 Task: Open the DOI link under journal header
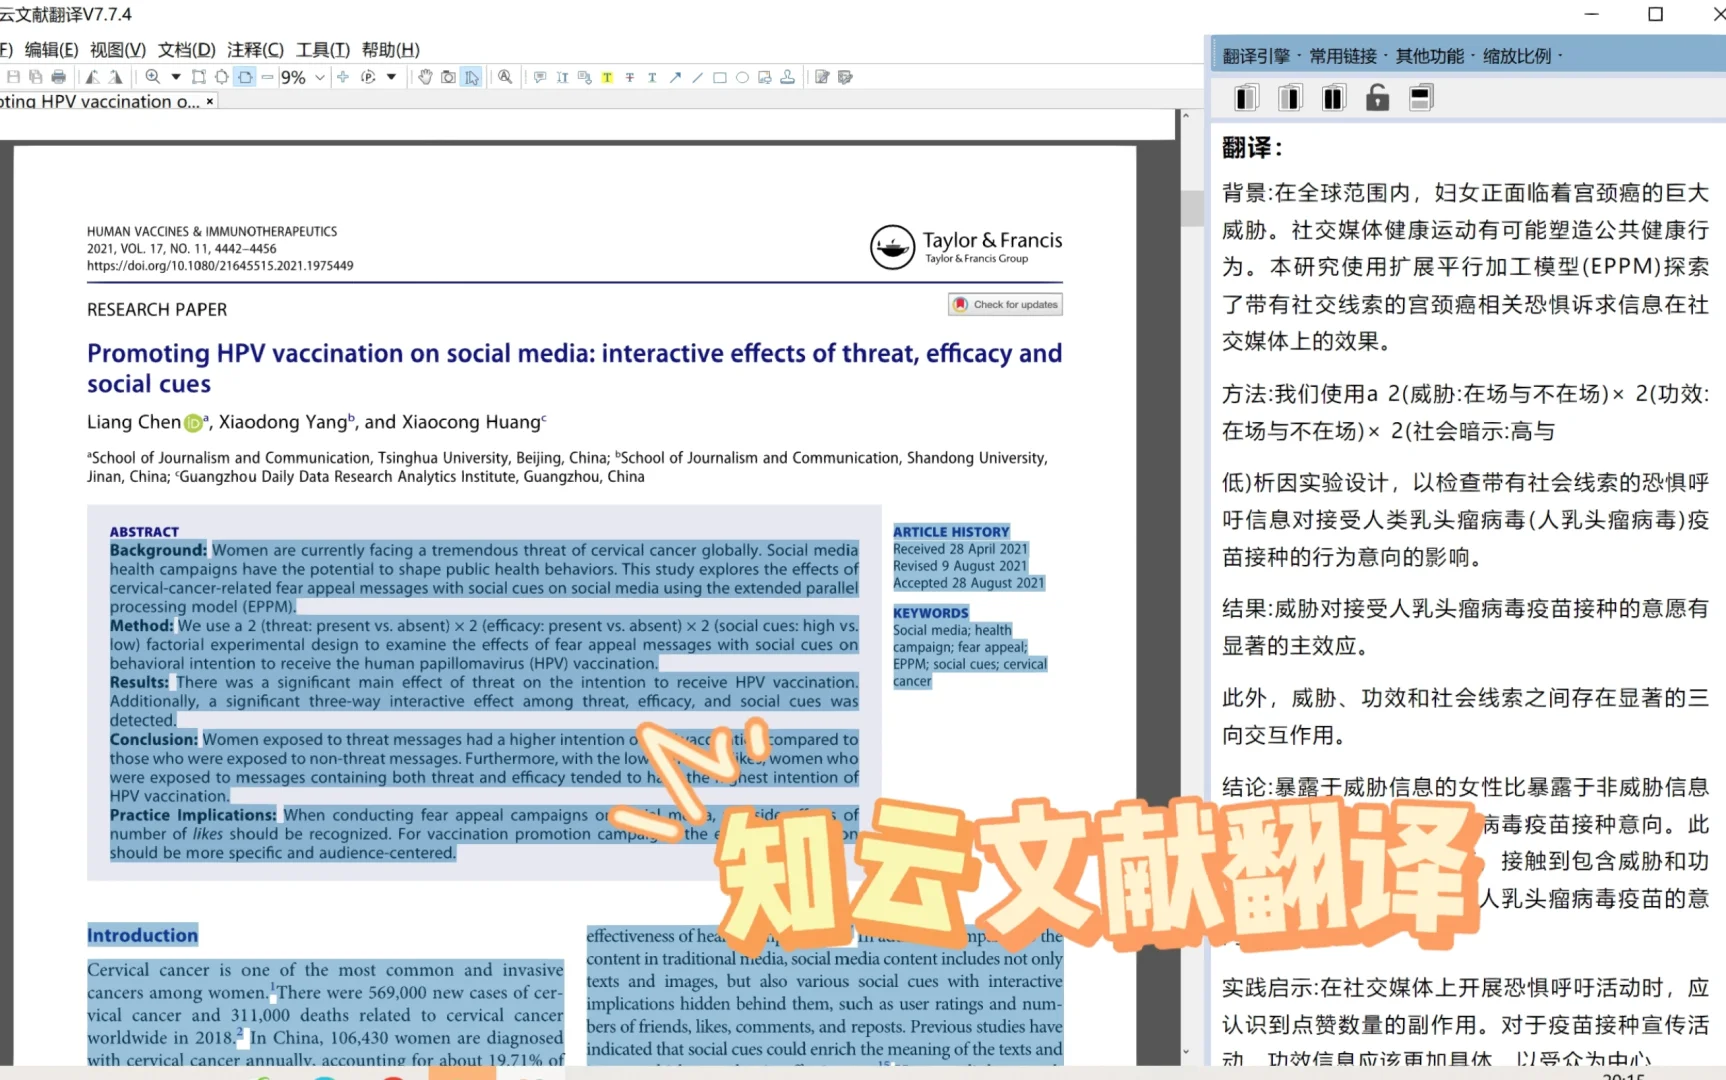click(x=220, y=266)
